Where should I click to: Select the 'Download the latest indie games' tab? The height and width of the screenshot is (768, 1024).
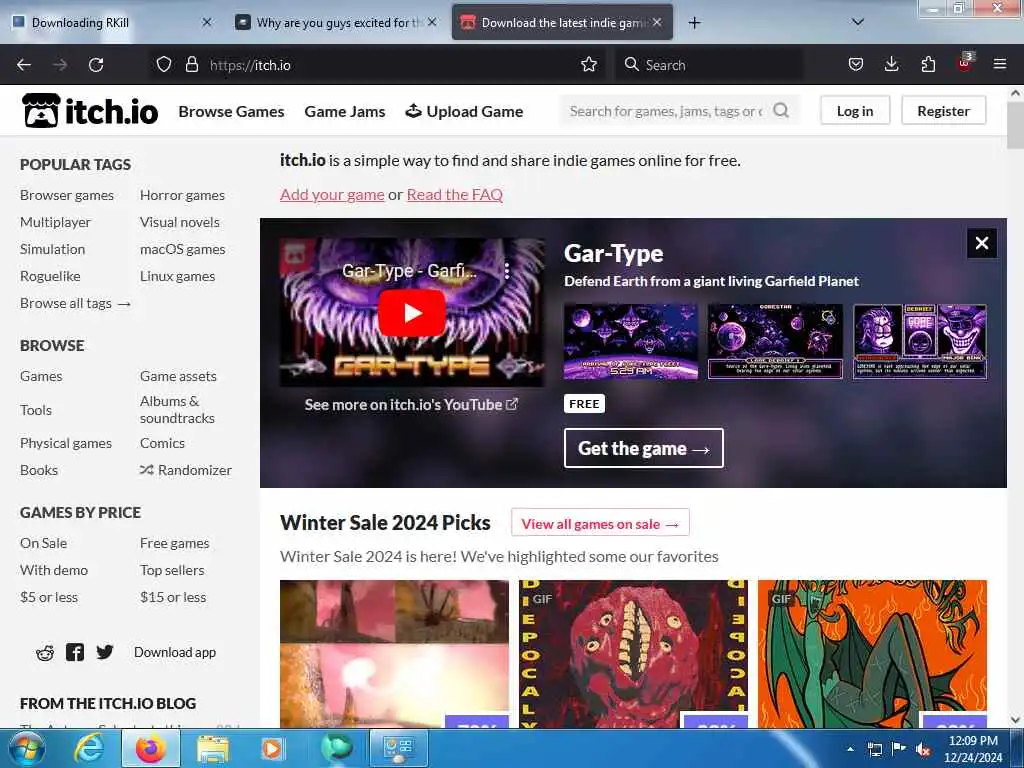pos(562,23)
